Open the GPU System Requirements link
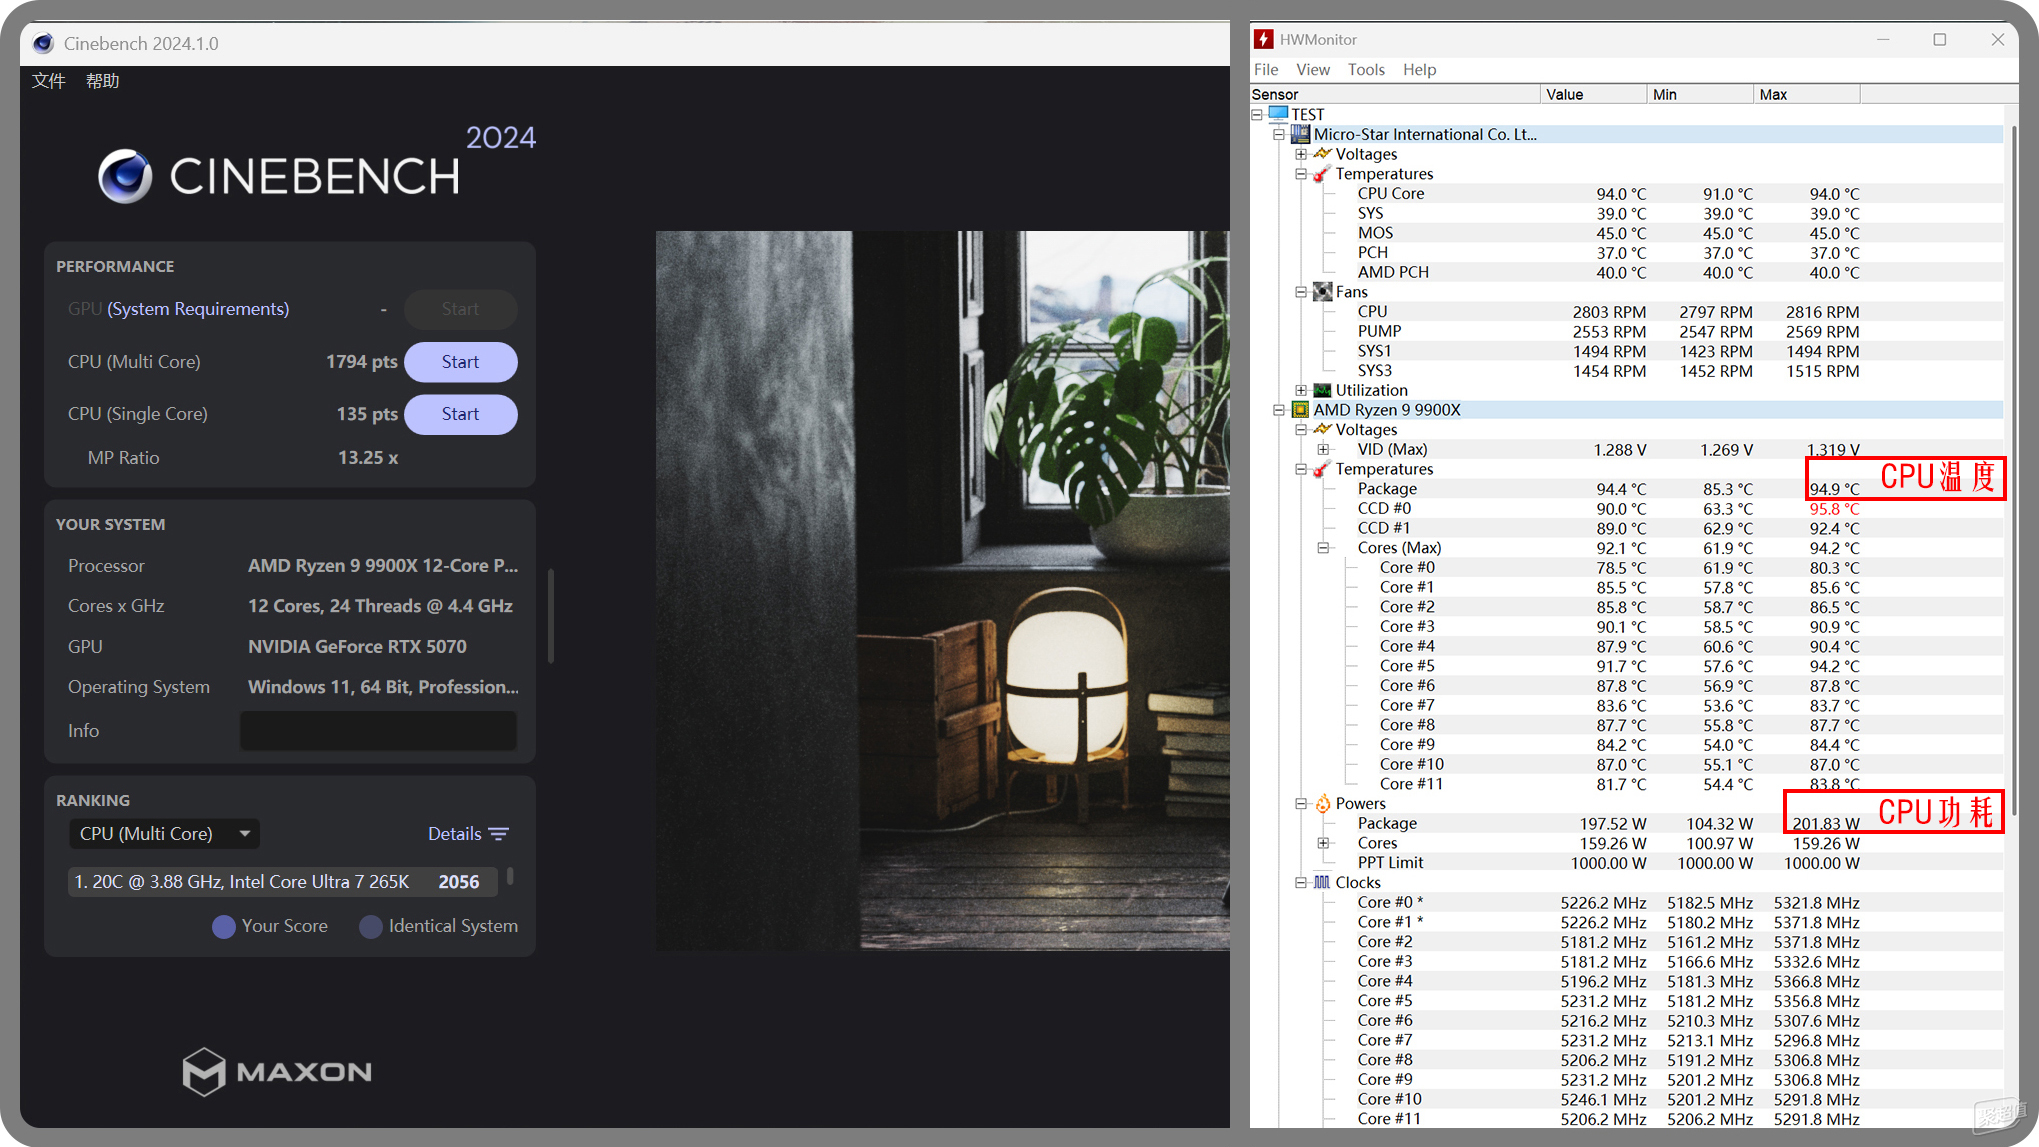This screenshot has height=1147, width=2039. [198, 309]
